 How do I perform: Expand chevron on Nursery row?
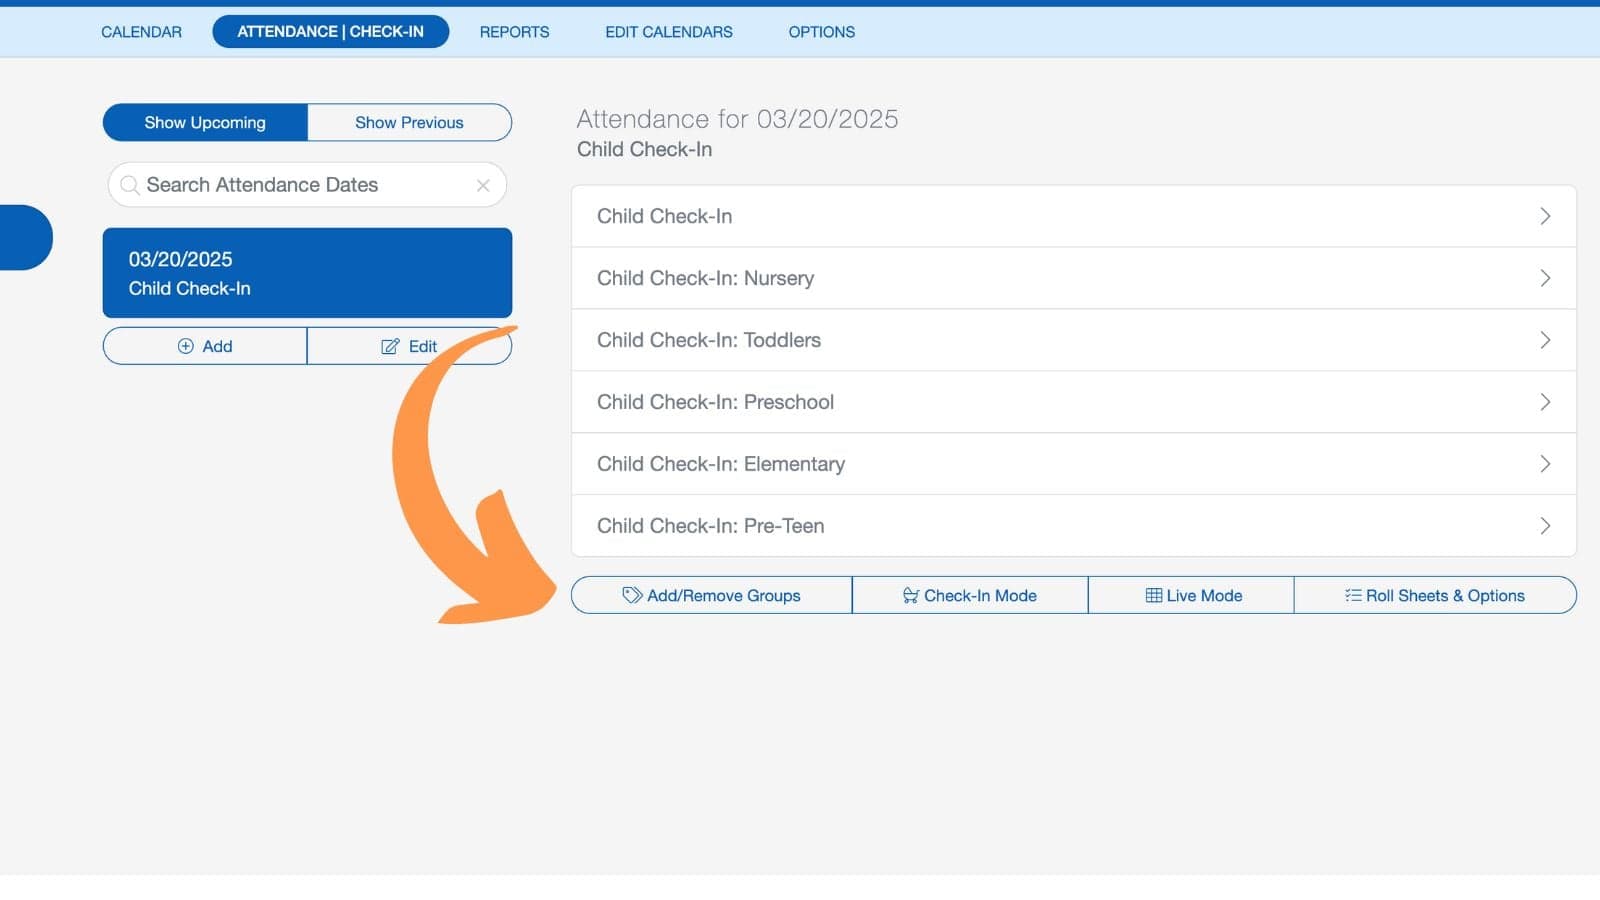point(1545,278)
